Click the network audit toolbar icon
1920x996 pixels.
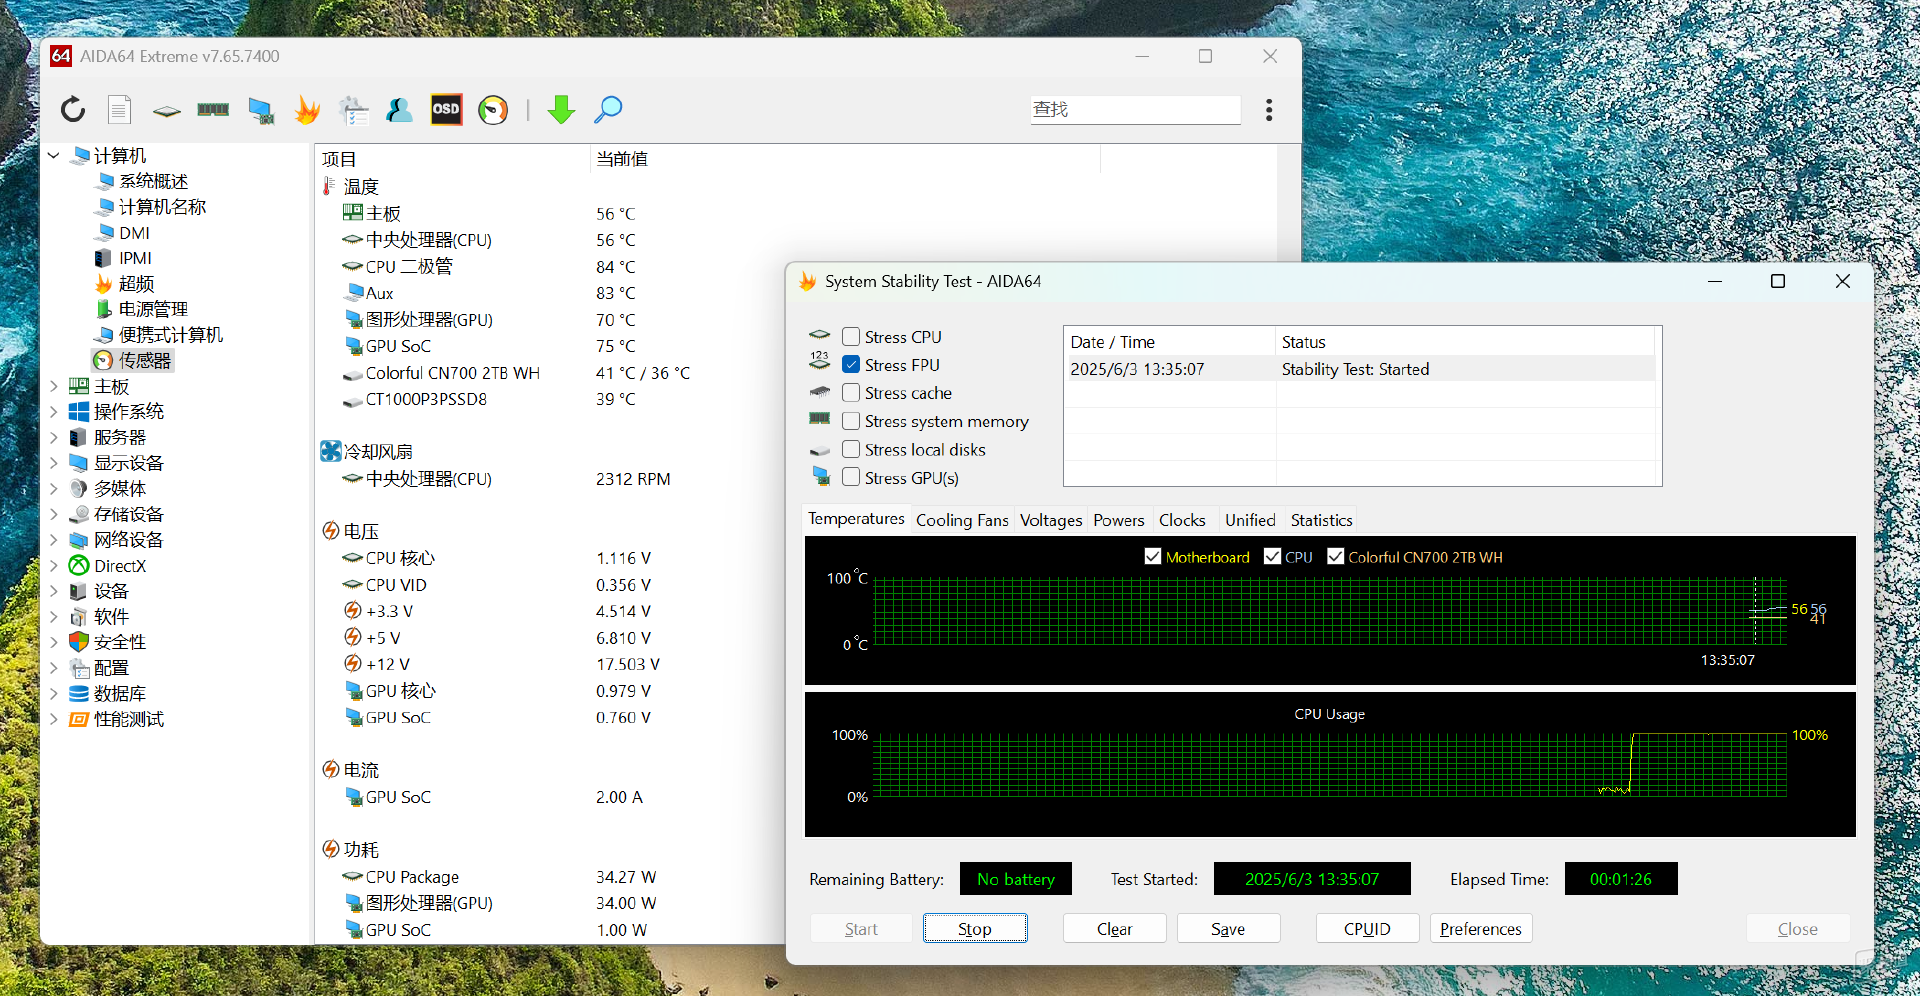click(x=353, y=110)
